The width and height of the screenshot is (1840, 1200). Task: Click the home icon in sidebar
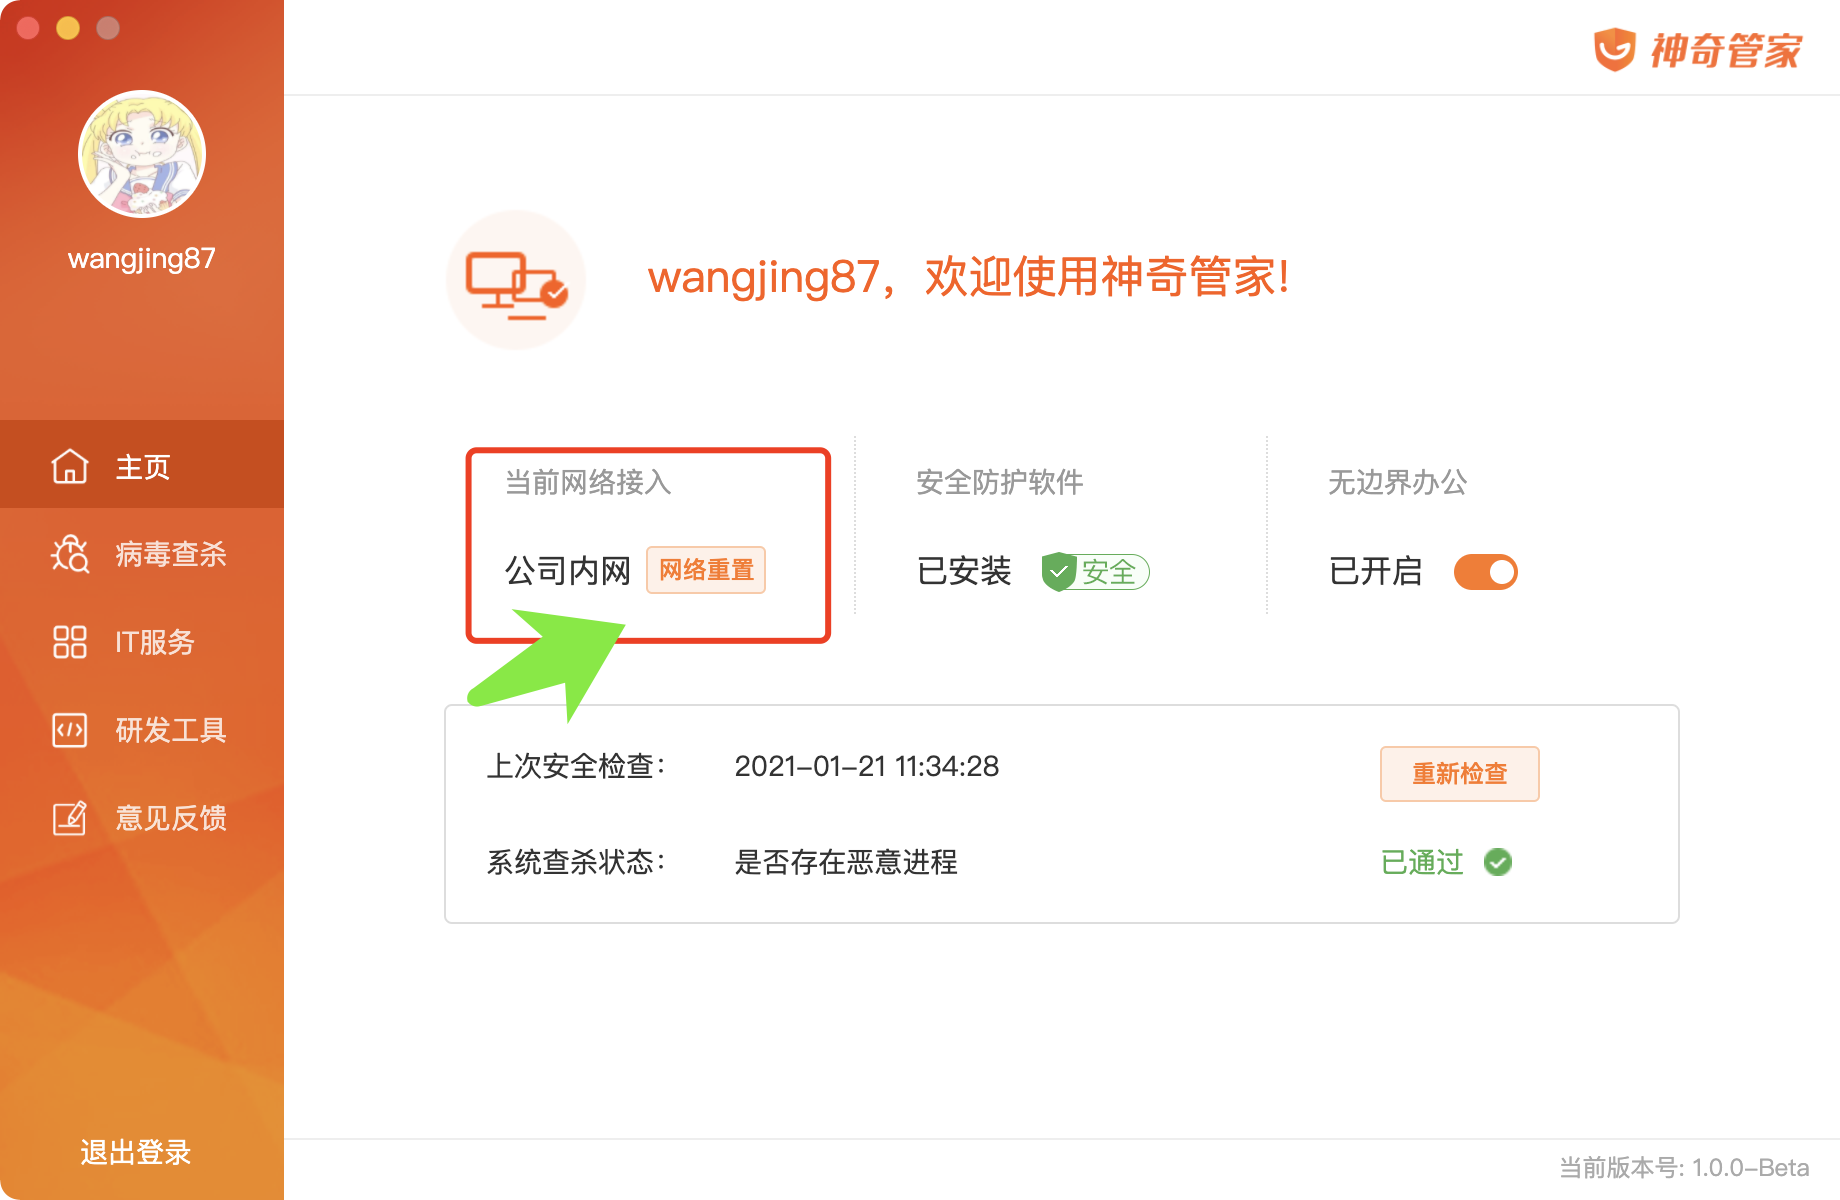(70, 466)
